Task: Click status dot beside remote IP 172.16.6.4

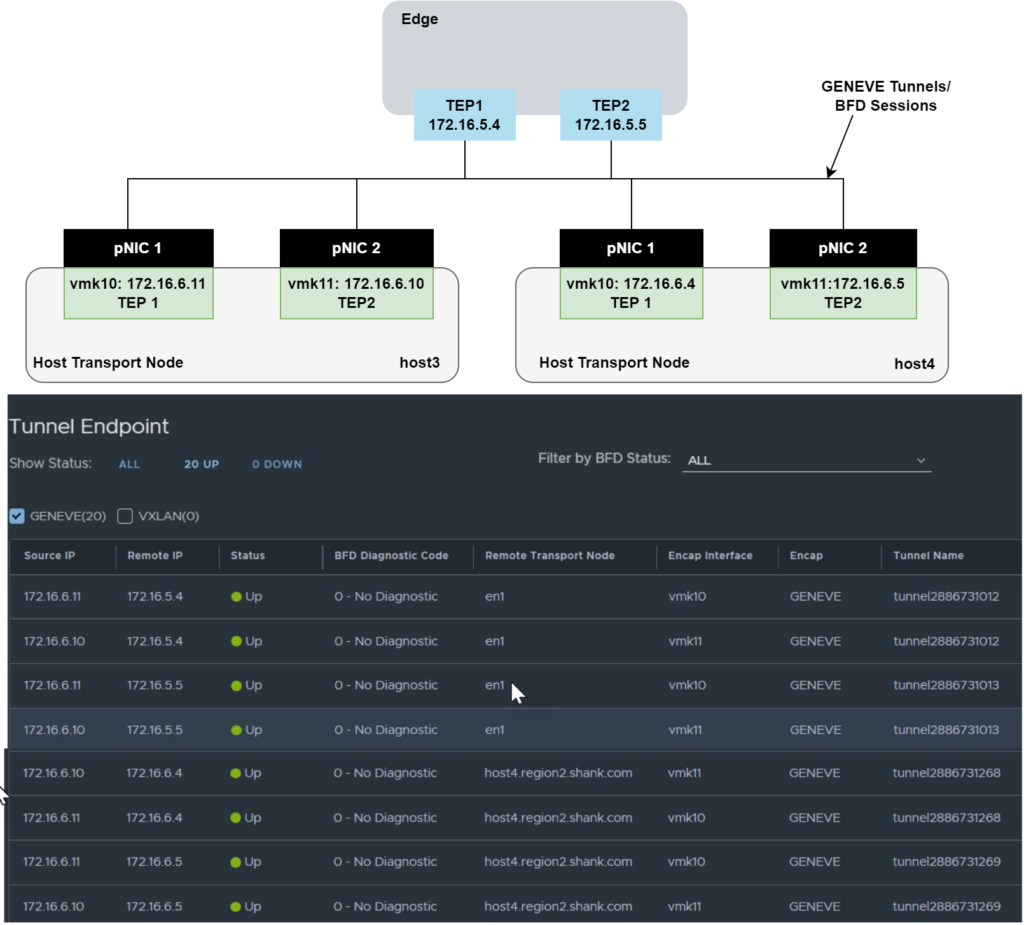Action: pos(237,773)
